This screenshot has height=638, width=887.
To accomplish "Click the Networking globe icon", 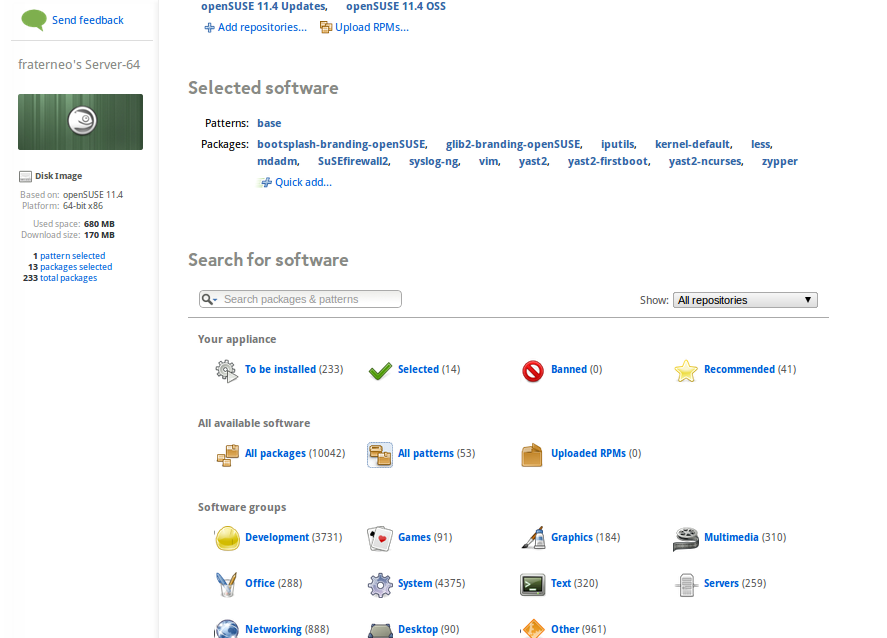I will tap(227, 629).
